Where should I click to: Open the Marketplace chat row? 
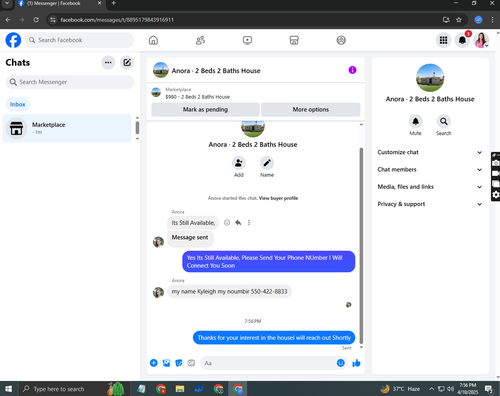(x=67, y=128)
